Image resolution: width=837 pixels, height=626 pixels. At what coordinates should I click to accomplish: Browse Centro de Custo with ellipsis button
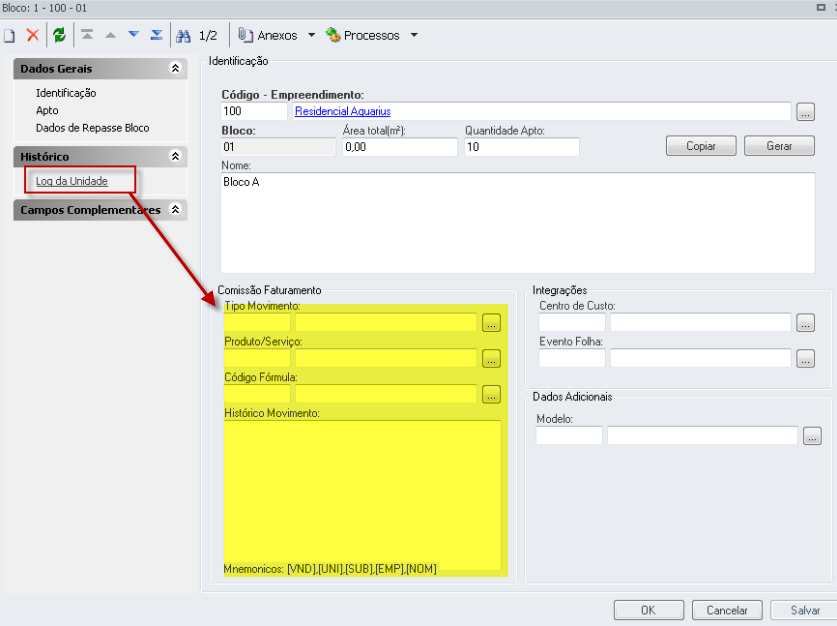click(806, 323)
